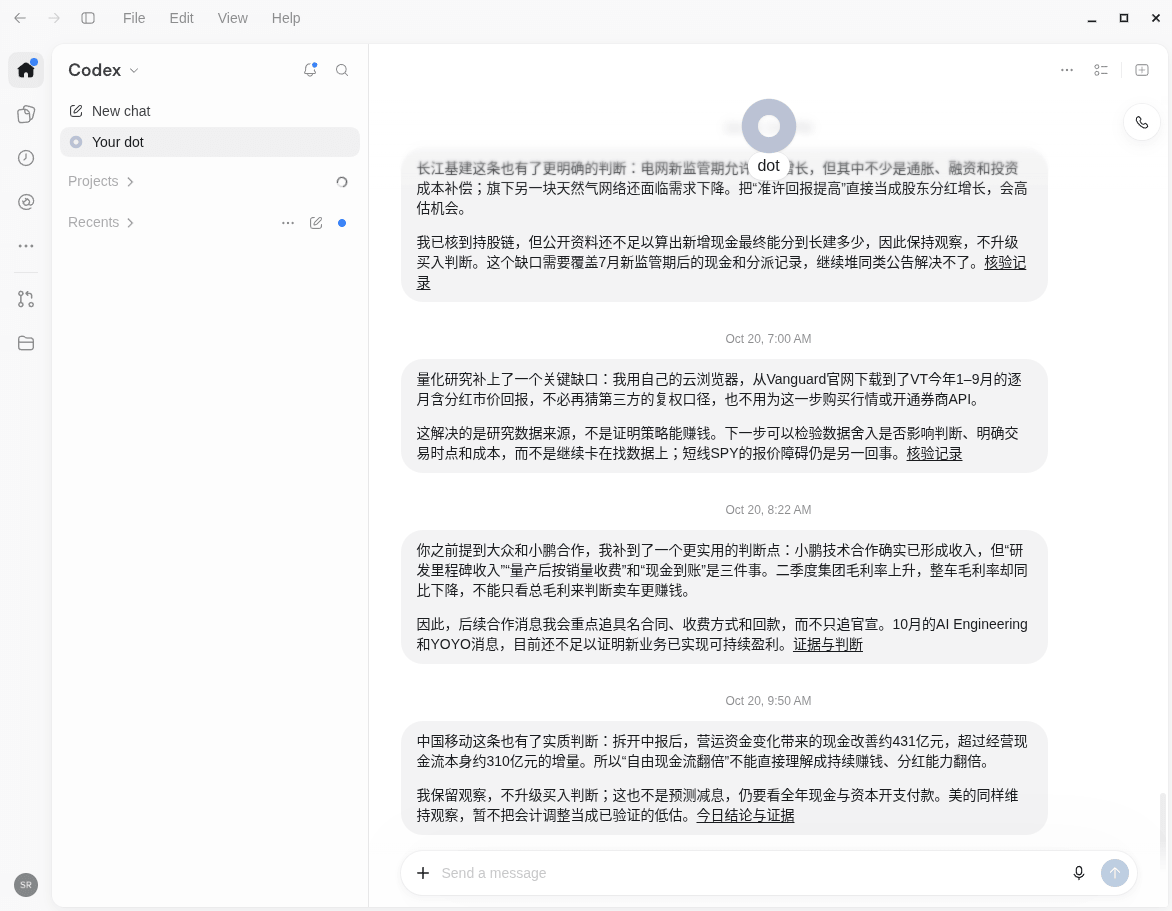Screen dimensions: 1172x911
Task: Click the Oct 20, 9:50 AM timestamp
Action: pos(768,701)
